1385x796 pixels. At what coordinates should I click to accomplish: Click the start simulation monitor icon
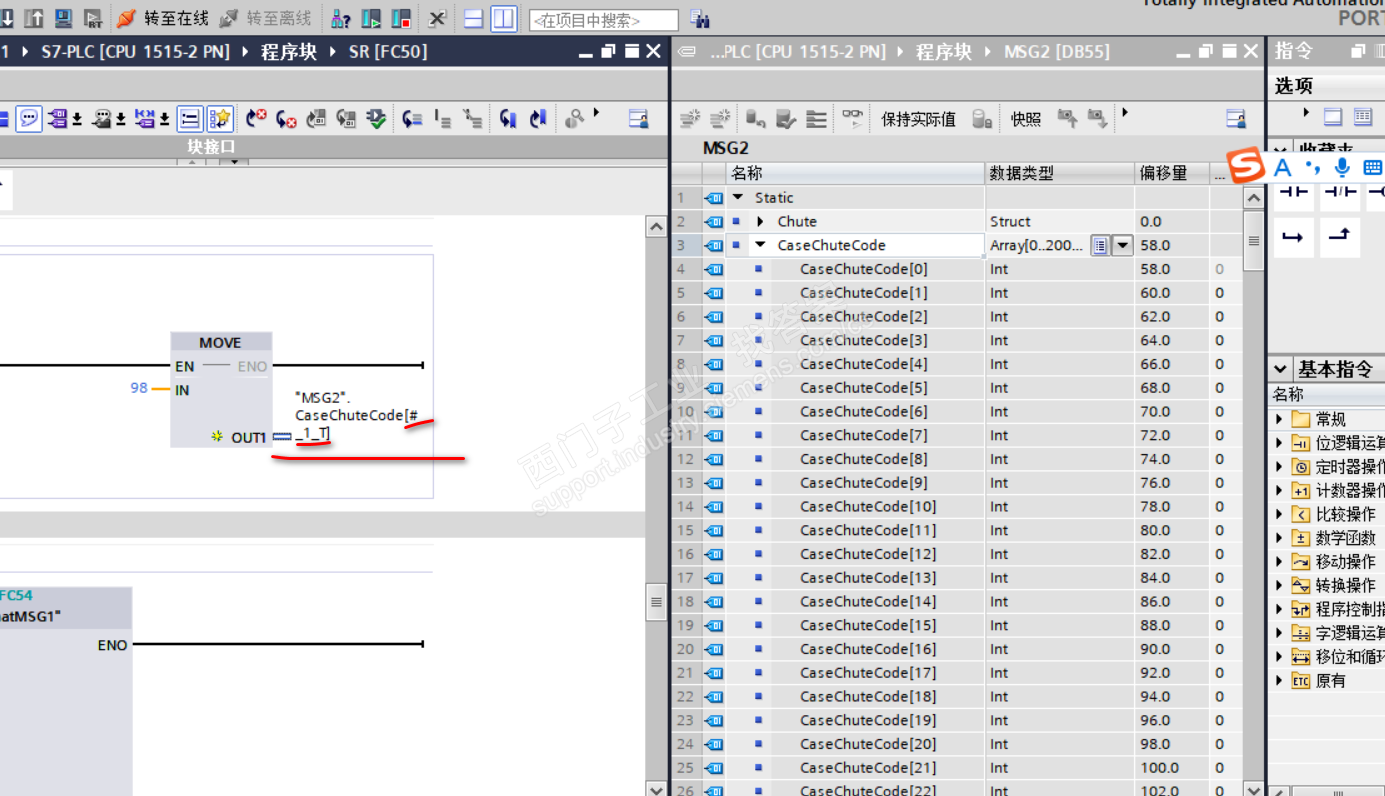[x=63, y=18]
